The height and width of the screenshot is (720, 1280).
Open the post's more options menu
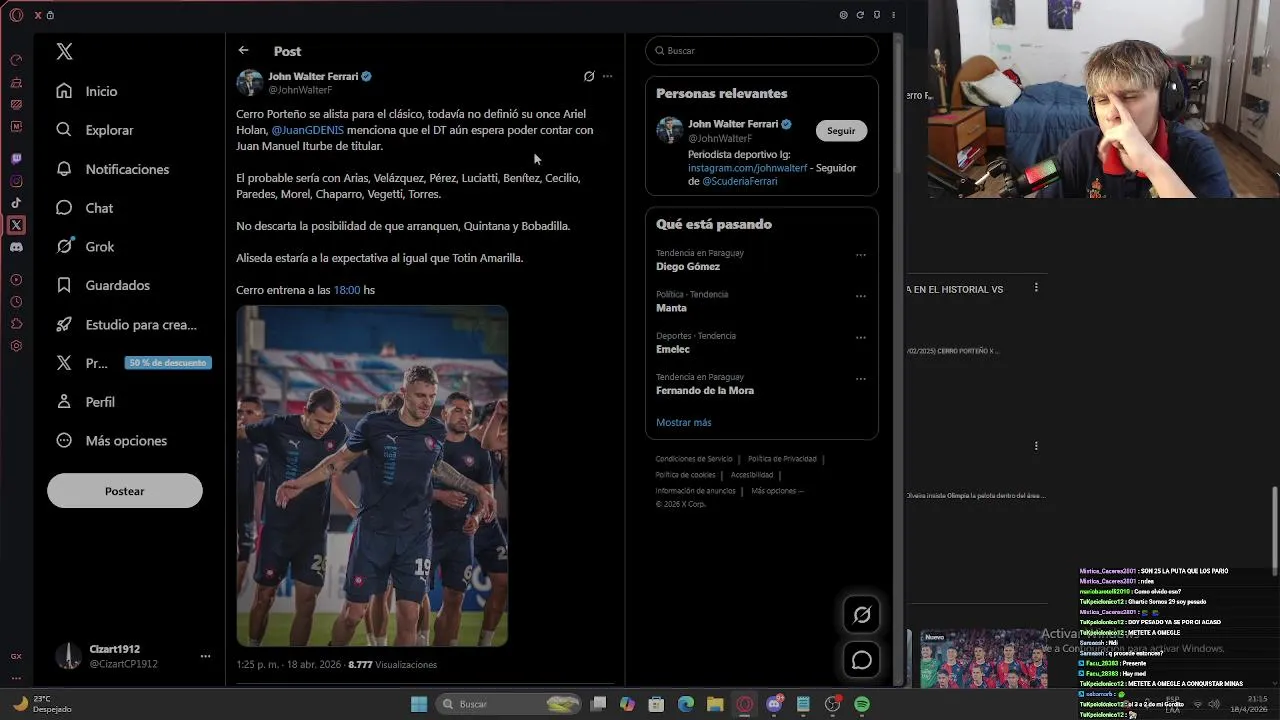point(607,76)
